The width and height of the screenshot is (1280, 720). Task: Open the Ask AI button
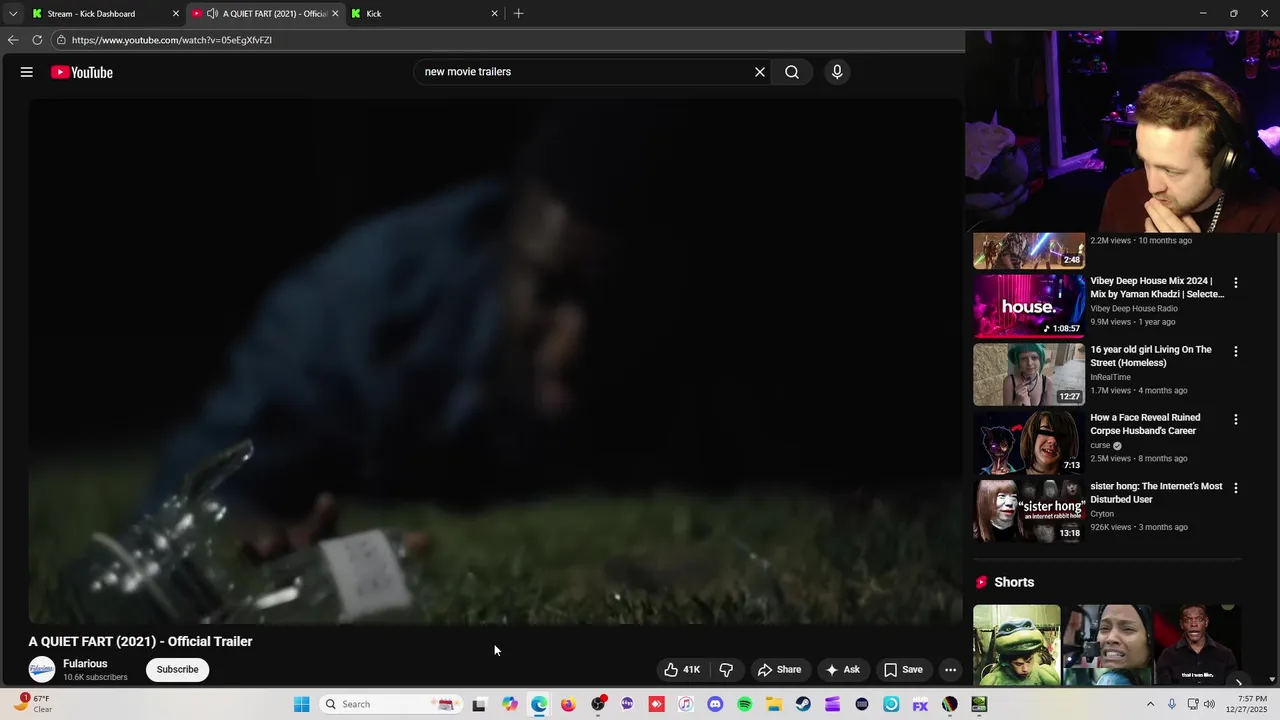pyautogui.click(x=842, y=670)
